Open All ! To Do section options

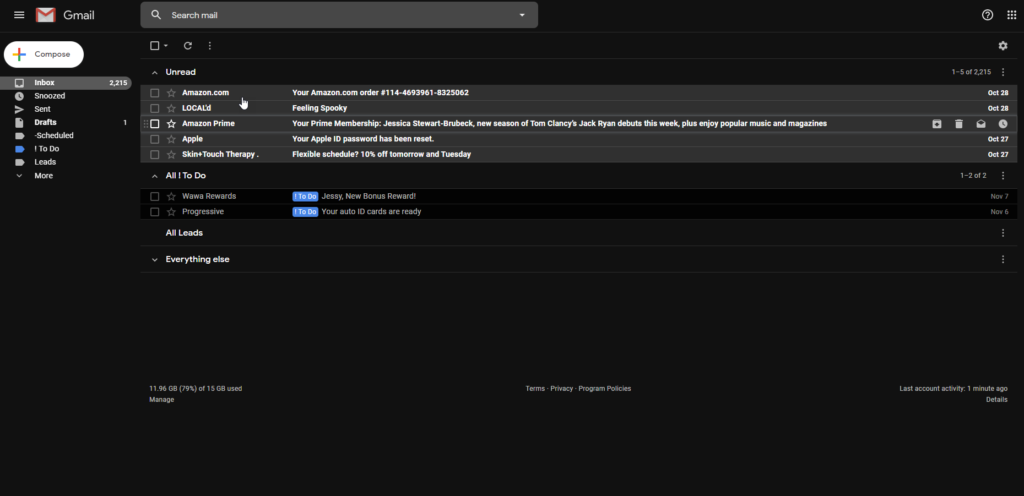pos(1003,176)
